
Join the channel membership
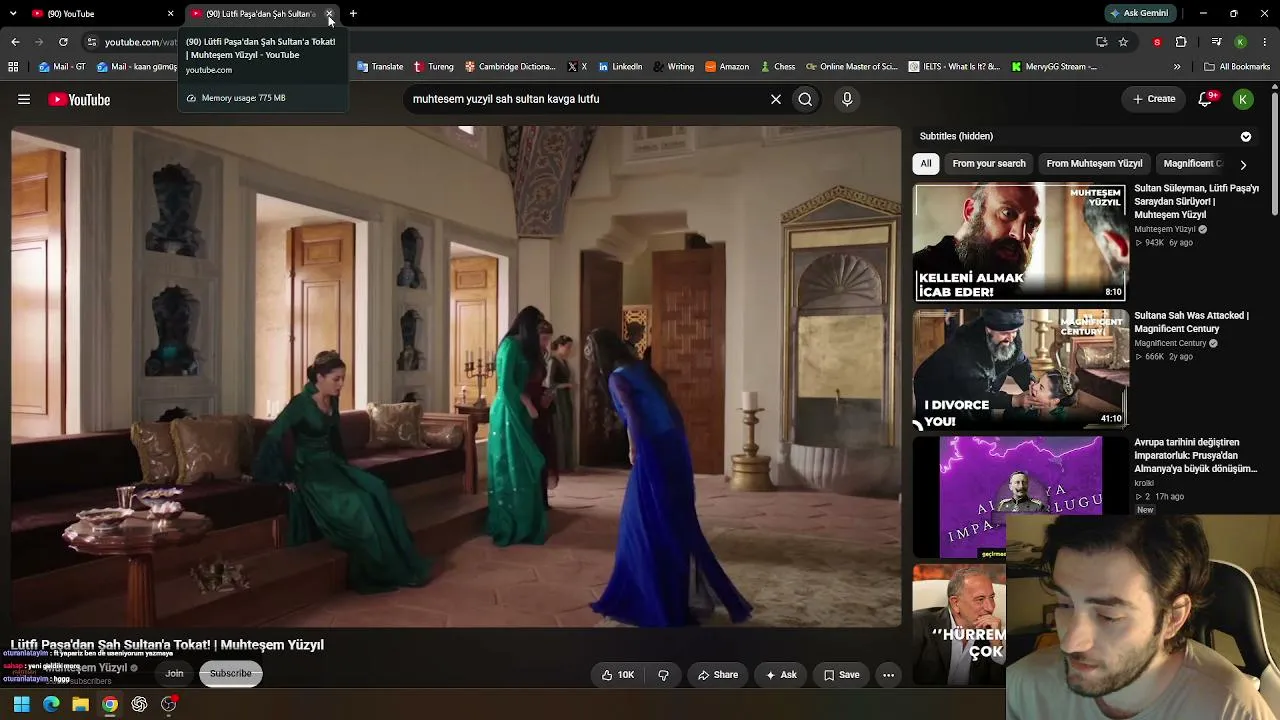click(x=174, y=674)
